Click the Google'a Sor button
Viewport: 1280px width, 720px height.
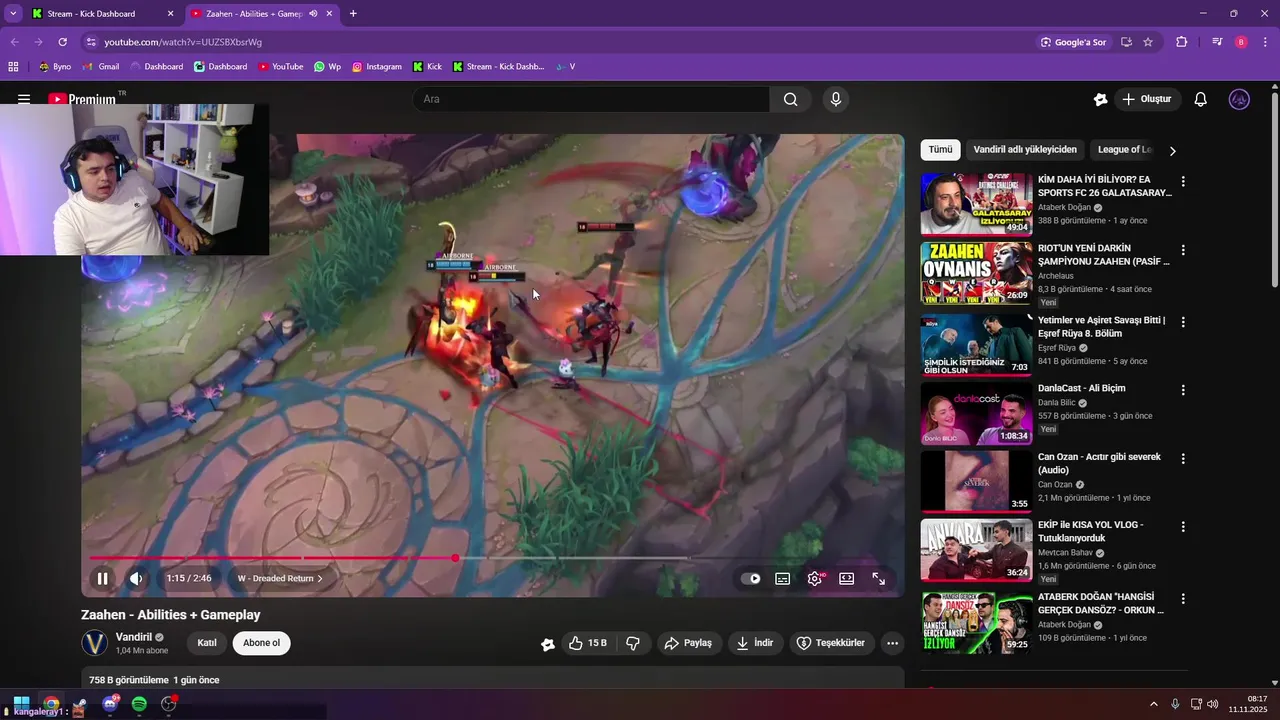[1073, 42]
